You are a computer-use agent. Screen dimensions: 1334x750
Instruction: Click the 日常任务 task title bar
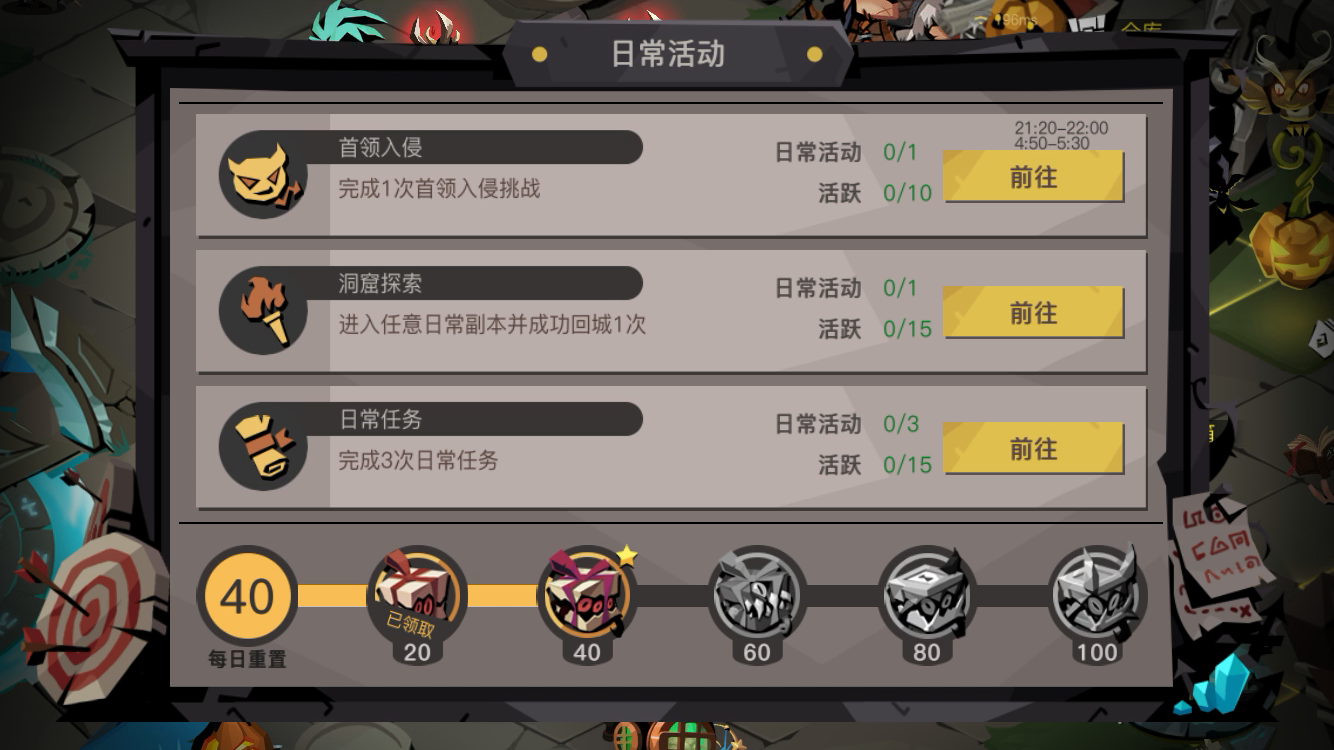tap(486, 419)
